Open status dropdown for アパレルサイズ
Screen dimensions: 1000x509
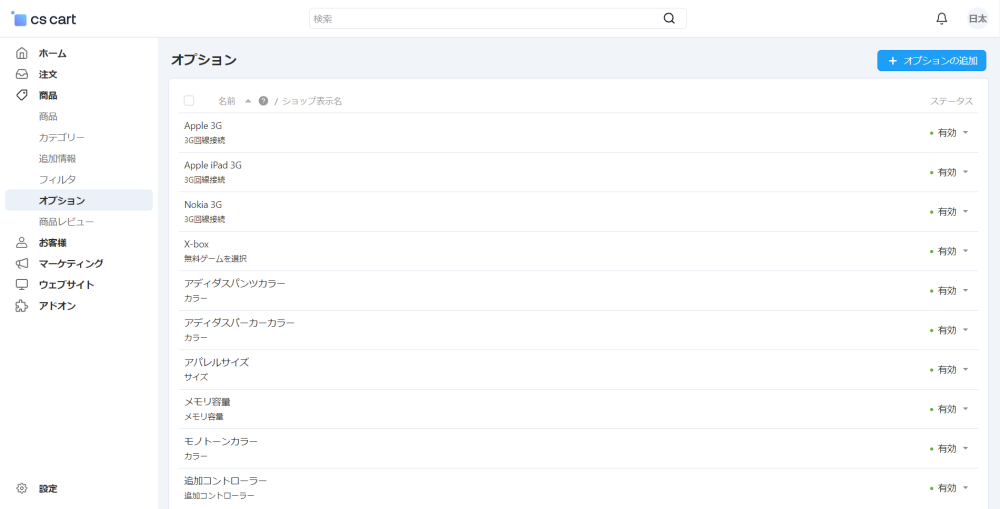(x=949, y=370)
